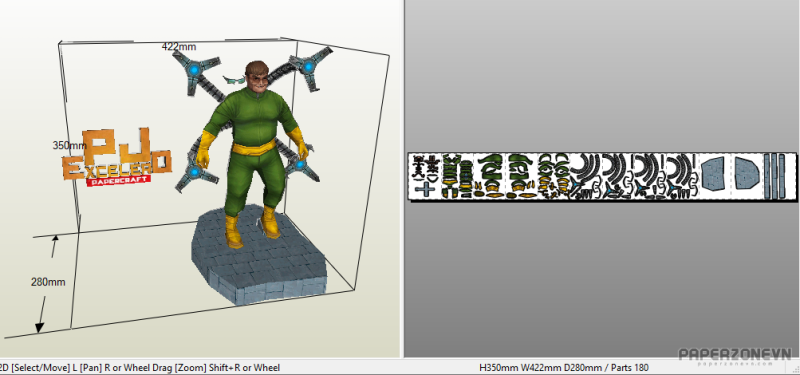
Task: Click the 280mm depth dimension label
Action: point(48,282)
